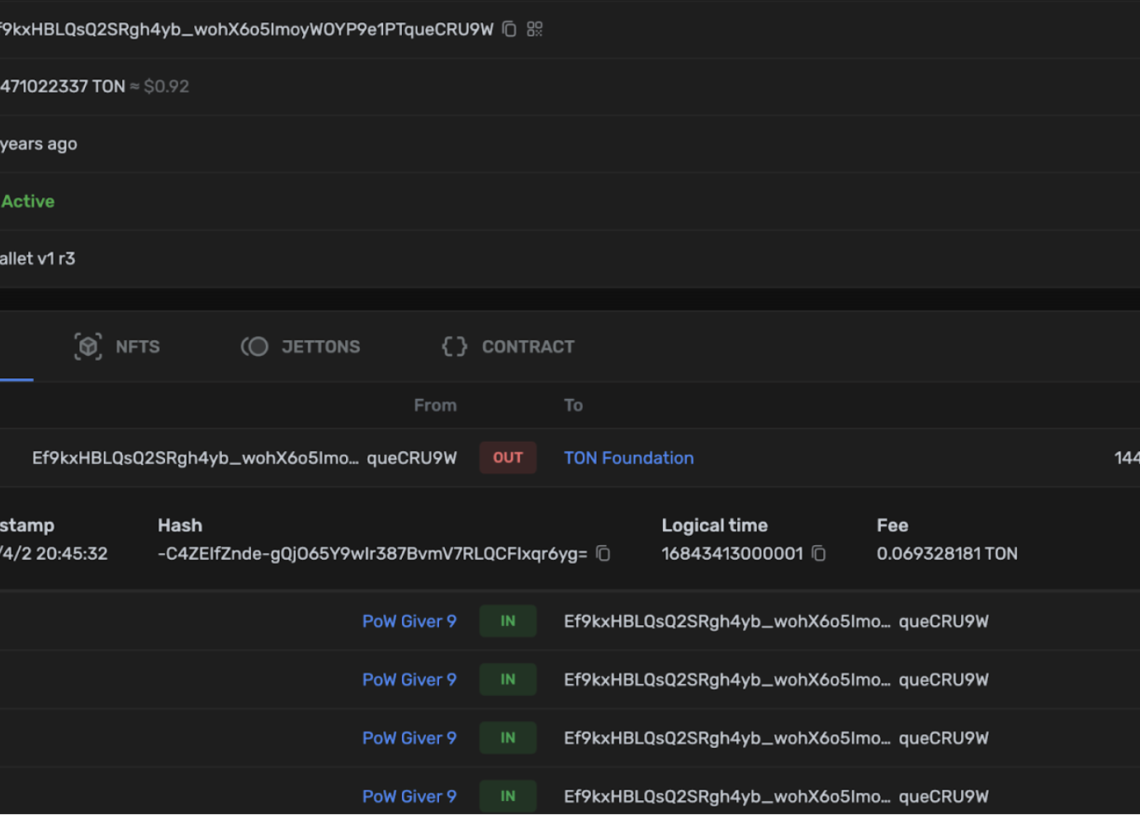Open the TON Foundation address link
This screenshot has width=1140, height=815.
(629, 458)
